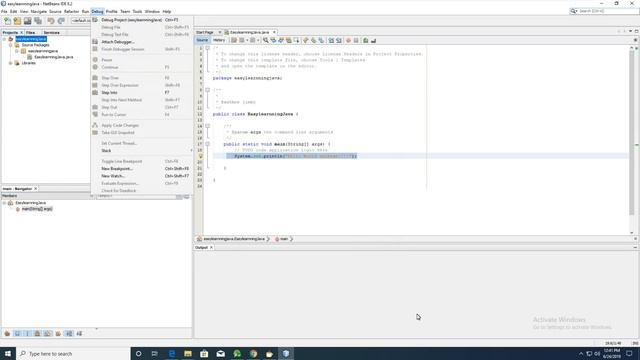Image resolution: width=640 pixels, height=360 pixels.
Task: Select Step Into from Debug menu
Action: [x=142, y=93]
